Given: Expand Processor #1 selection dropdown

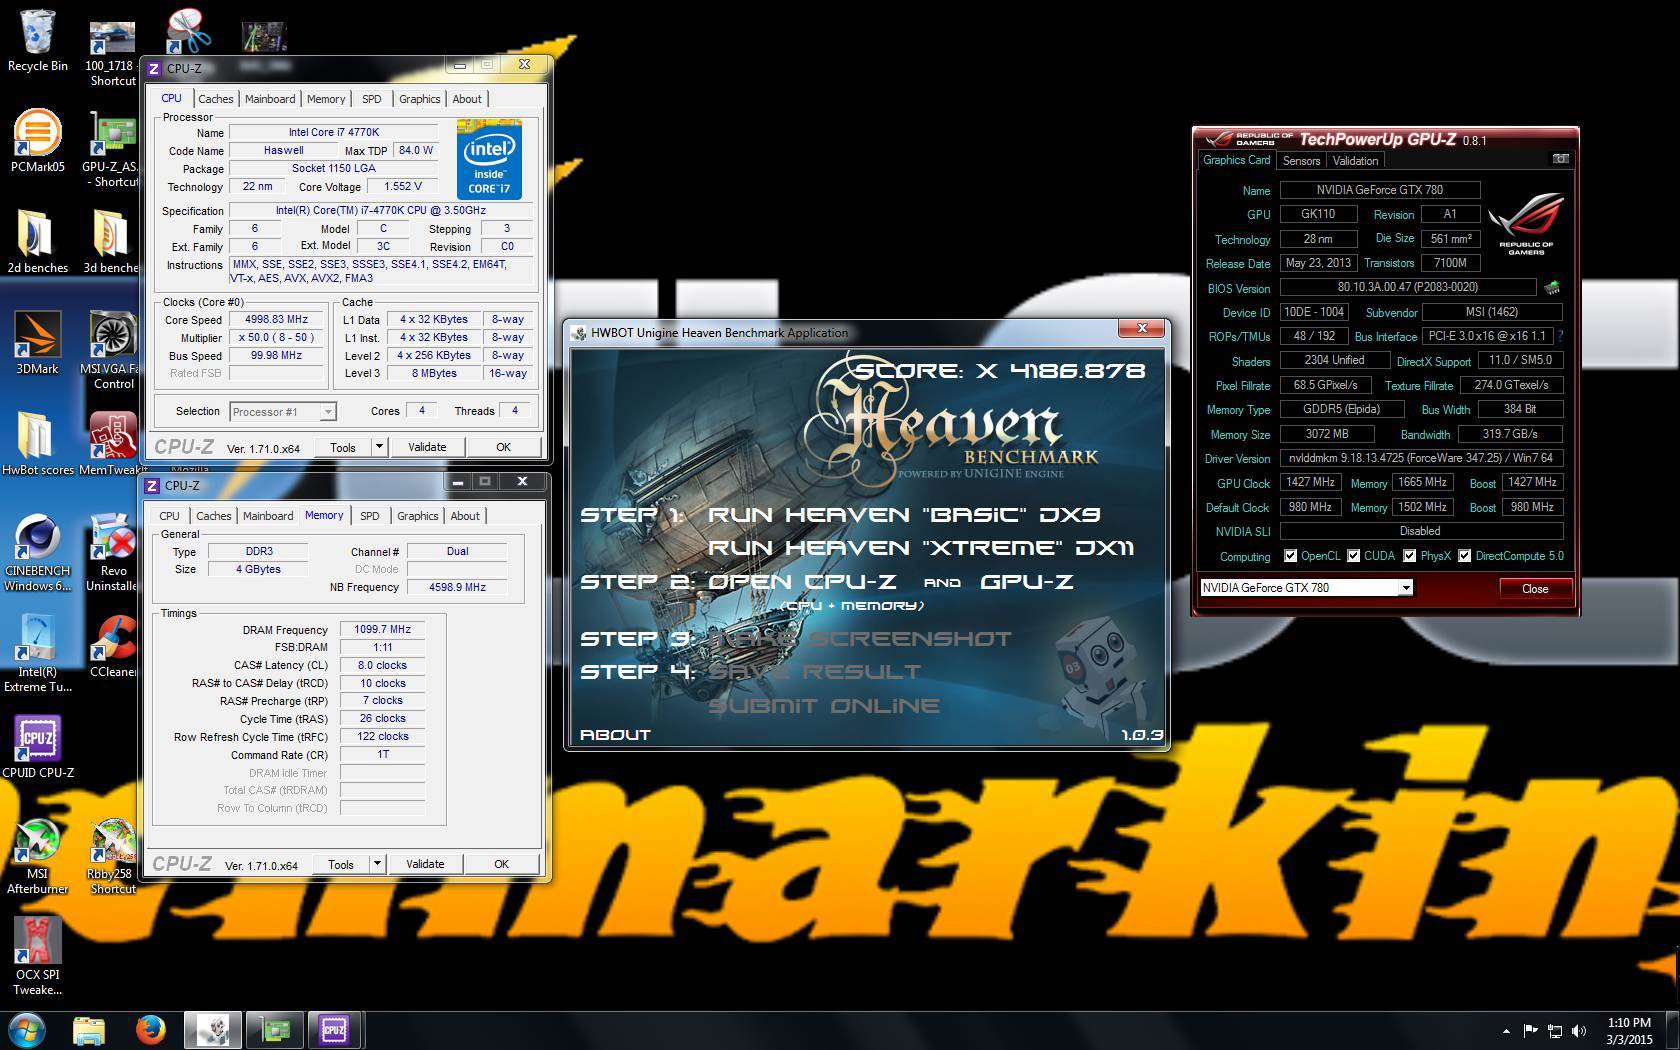Looking at the screenshot, I should 327,412.
